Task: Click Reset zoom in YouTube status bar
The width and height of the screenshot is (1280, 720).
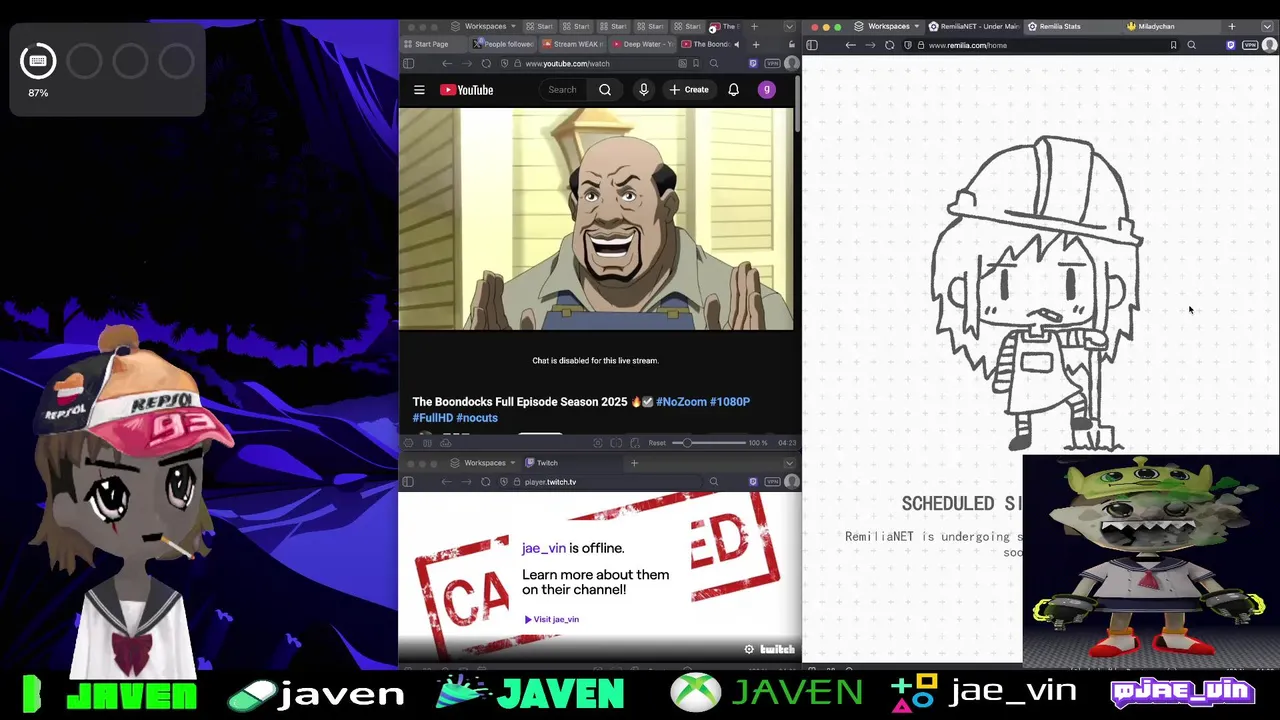Action: pyautogui.click(x=657, y=443)
